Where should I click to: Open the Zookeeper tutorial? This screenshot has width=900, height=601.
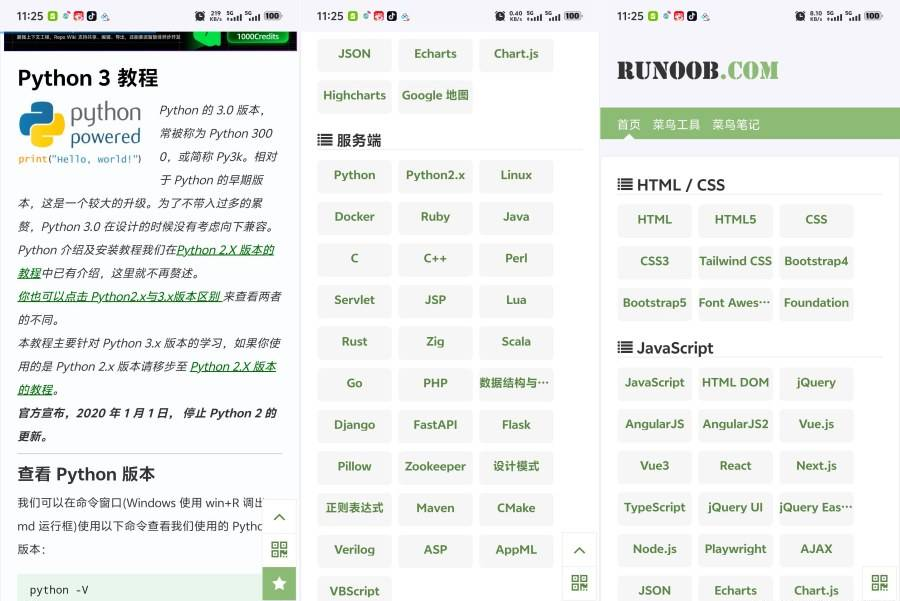click(x=435, y=467)
